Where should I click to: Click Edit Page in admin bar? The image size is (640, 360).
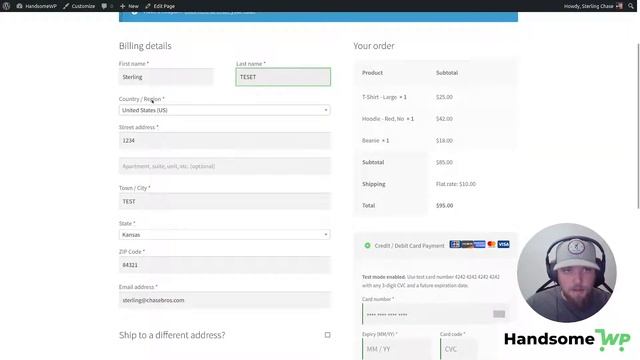(x=160, y=6)
